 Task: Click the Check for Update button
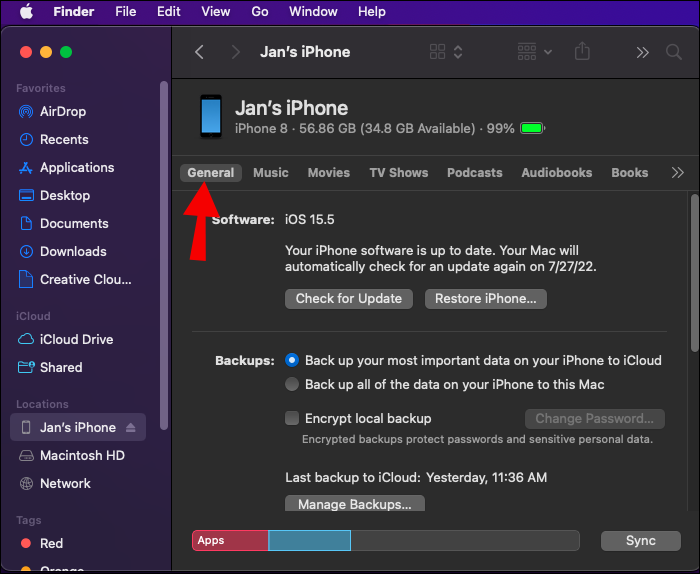(349, 299)
